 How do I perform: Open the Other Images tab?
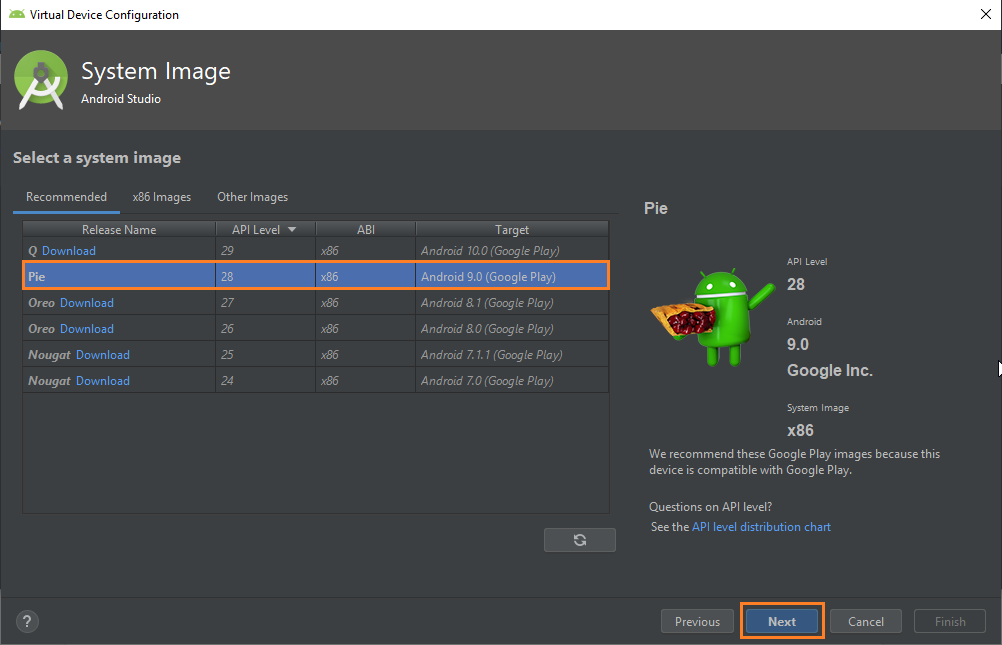click(x=252, y=197)
